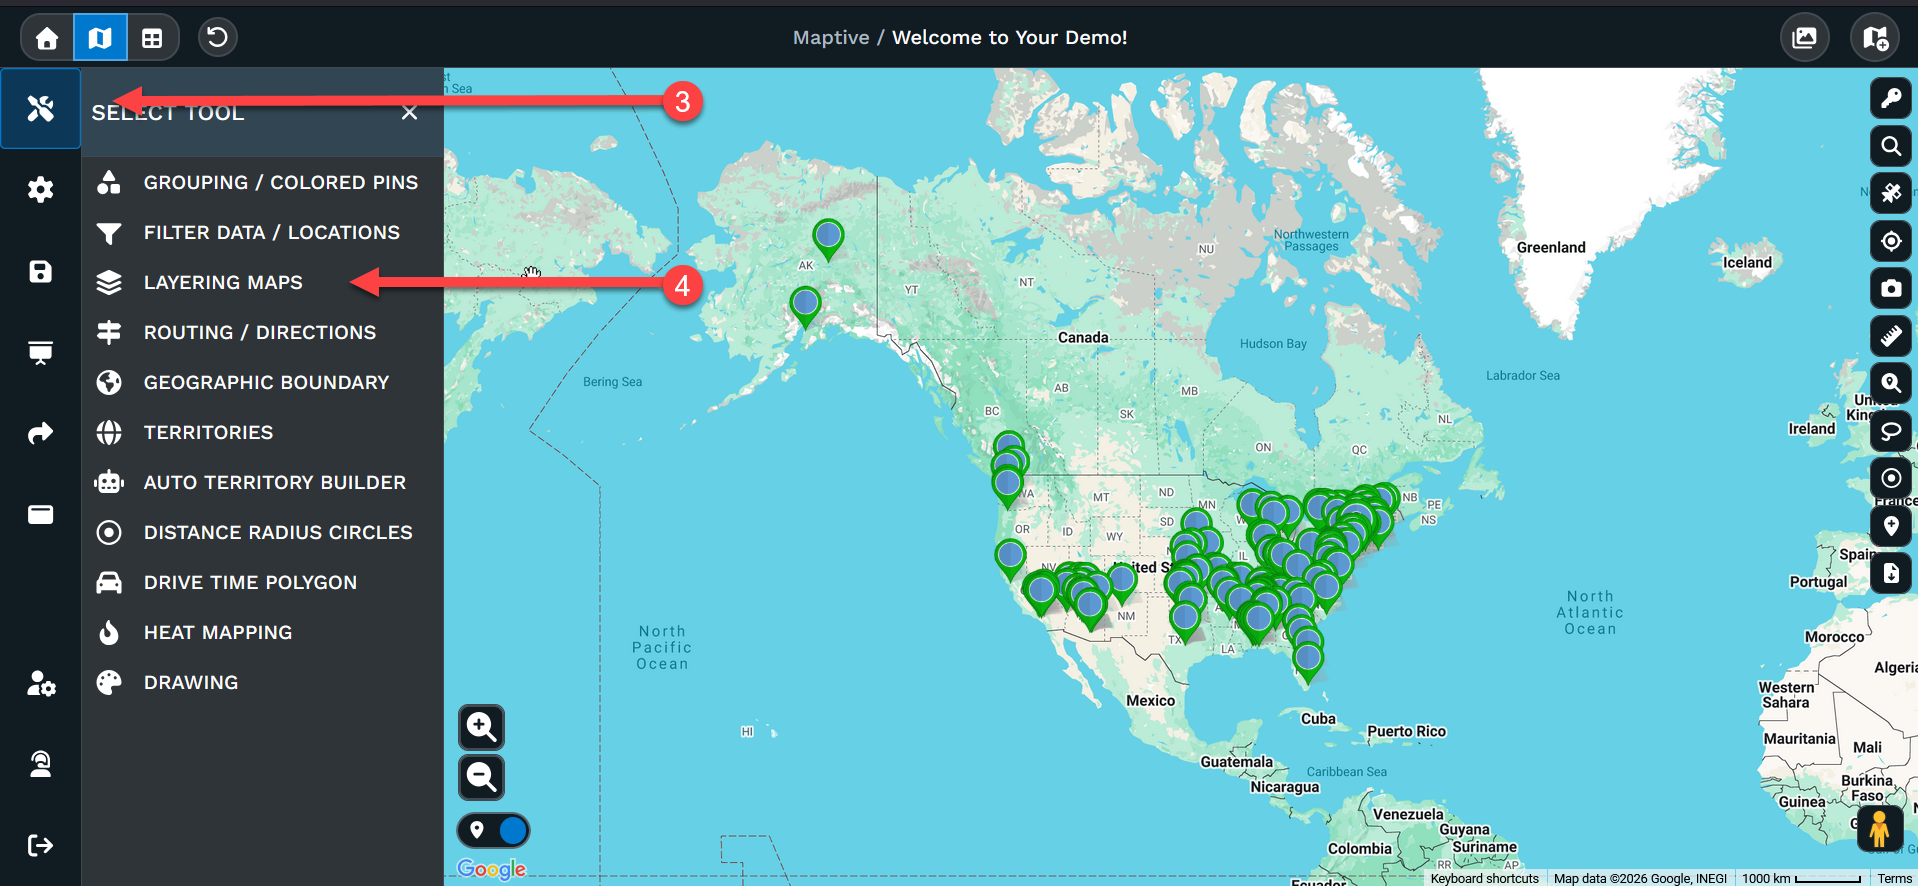
Task: Toggle the map pin visibility switch
Action: [494, 830]
